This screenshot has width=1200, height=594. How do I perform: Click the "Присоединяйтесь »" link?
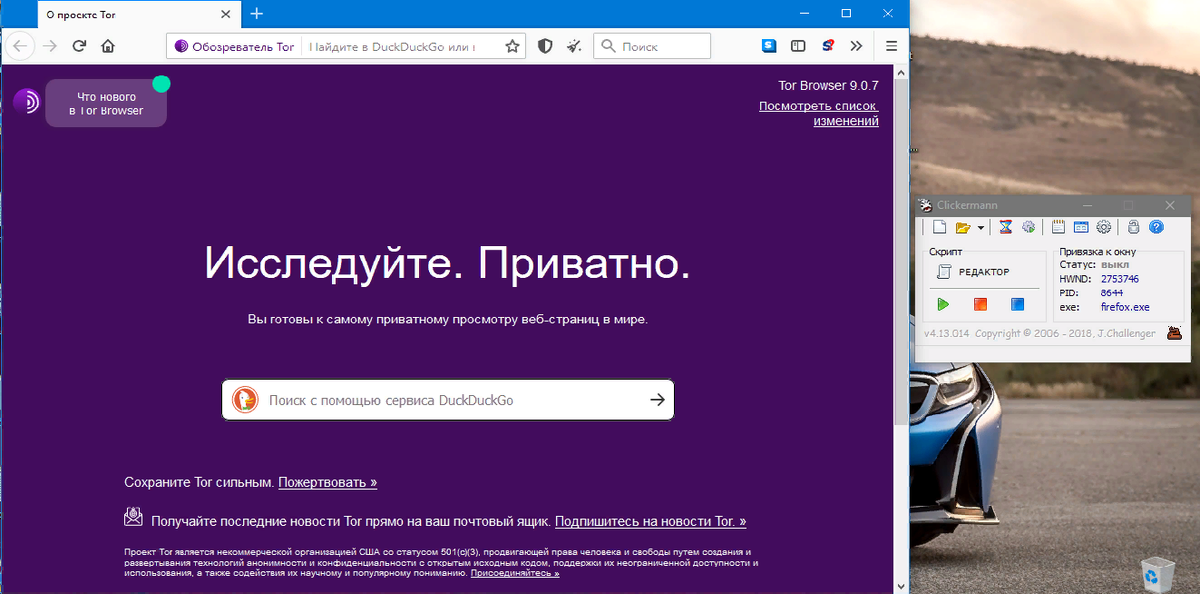[x=515, y=574]
